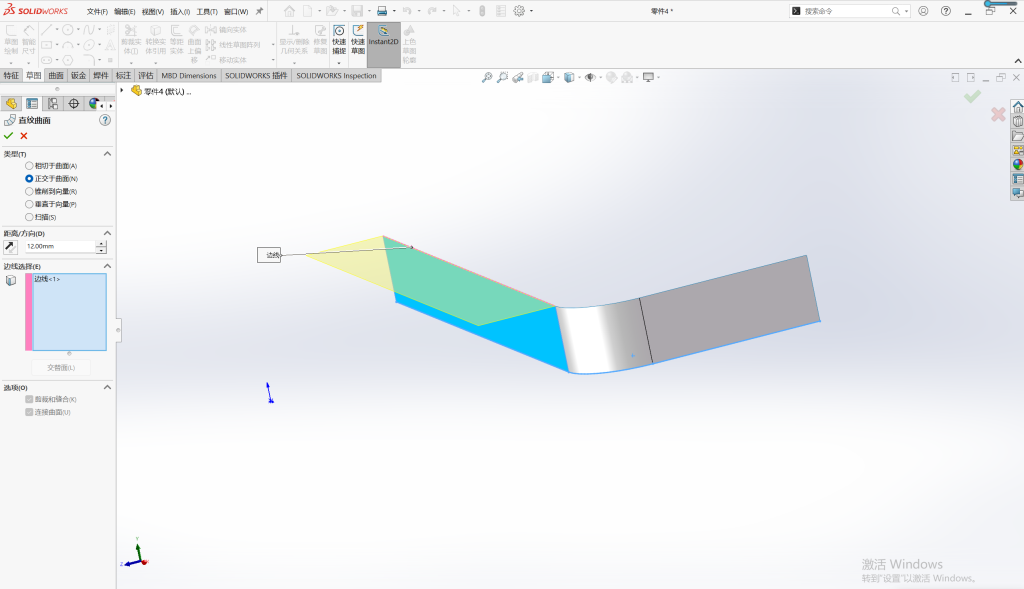Open the display style dropdown arrow

pyautogui.click(x=579, y=78)
